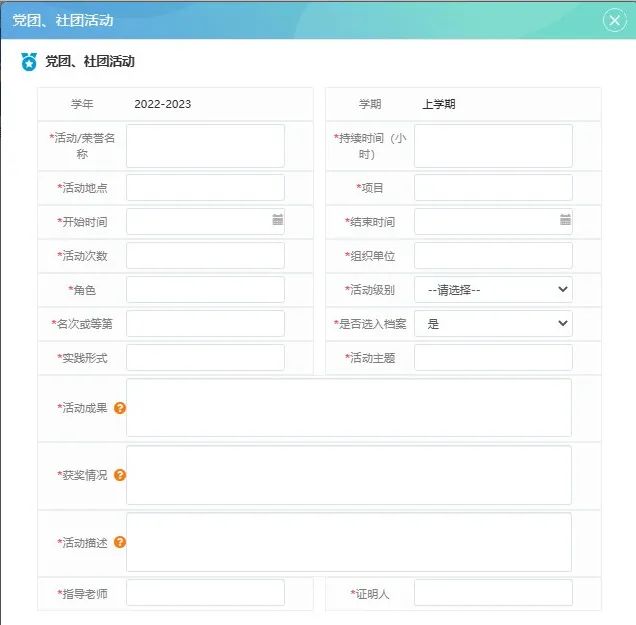The width and height of the screenshot is (636, 625).
Task: Open the 是否选入档案 dropdown
Action: point(493,324)
